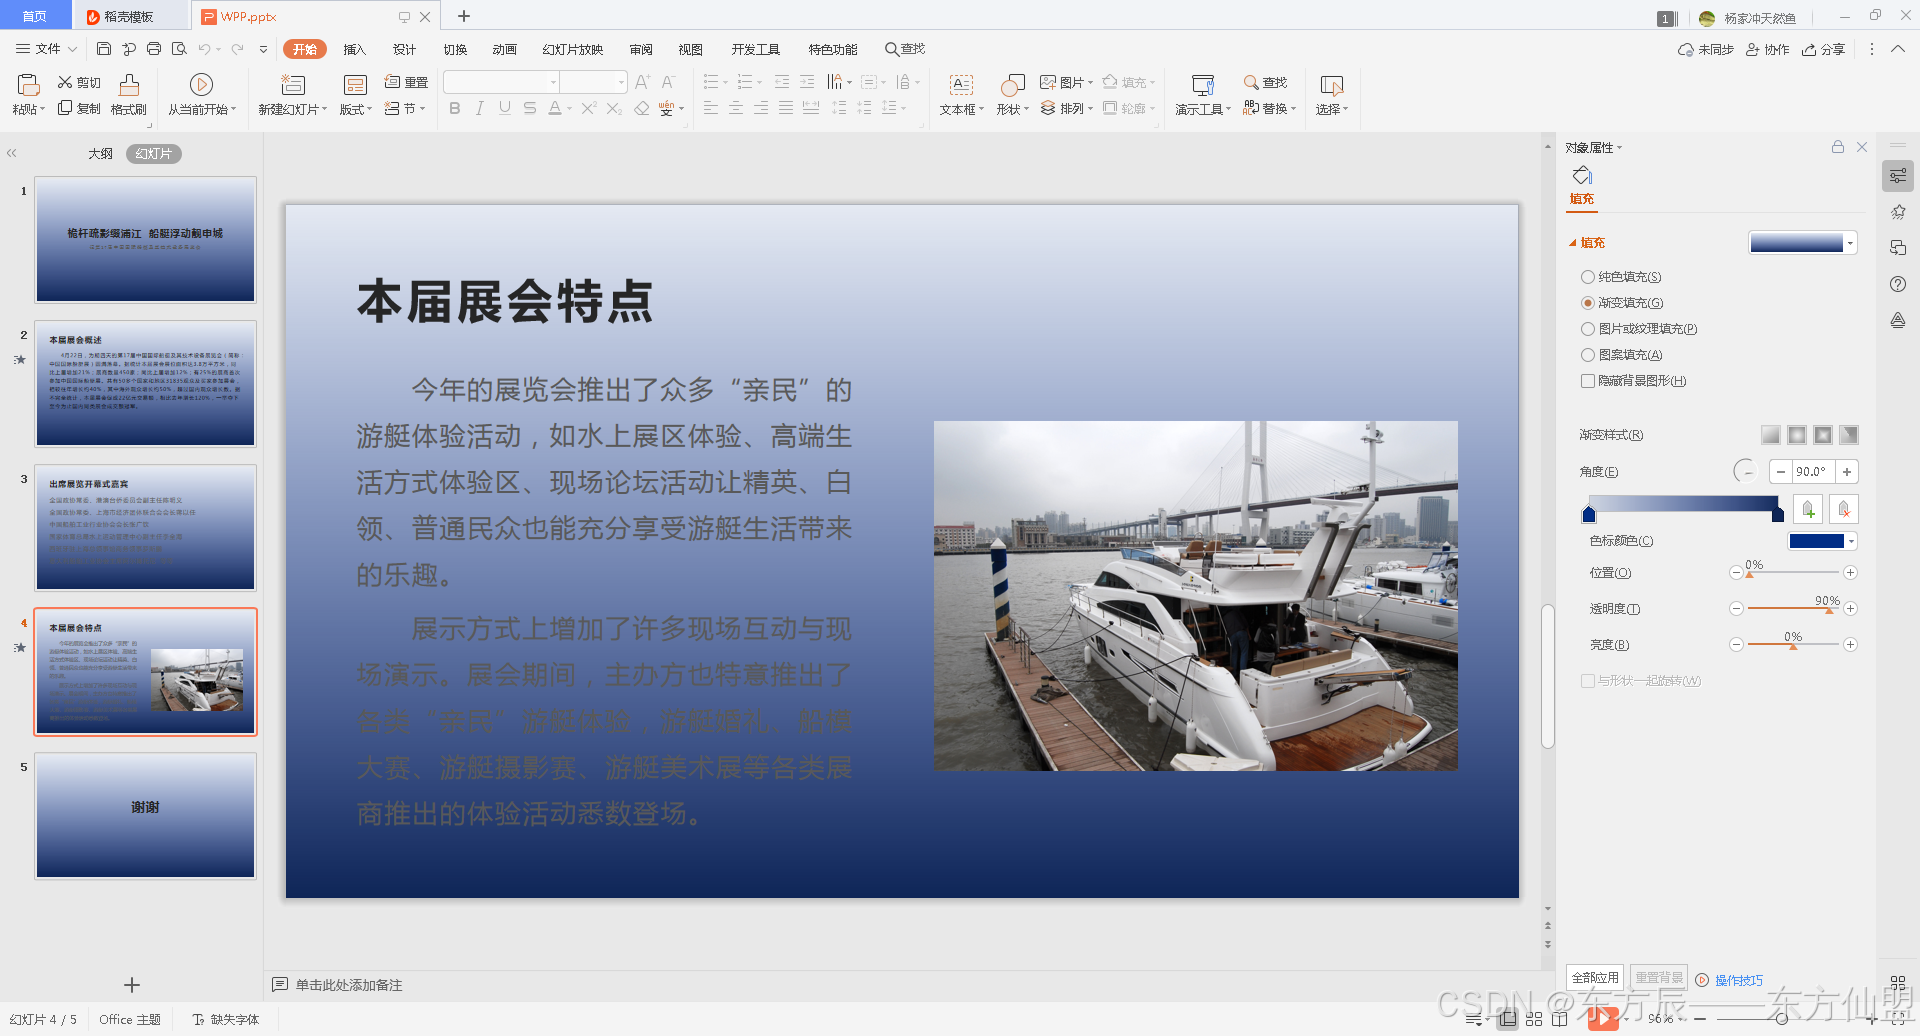Screen dimensions: 1920x1036
Task: Center align the text
Action: click(x=736, y=108)
